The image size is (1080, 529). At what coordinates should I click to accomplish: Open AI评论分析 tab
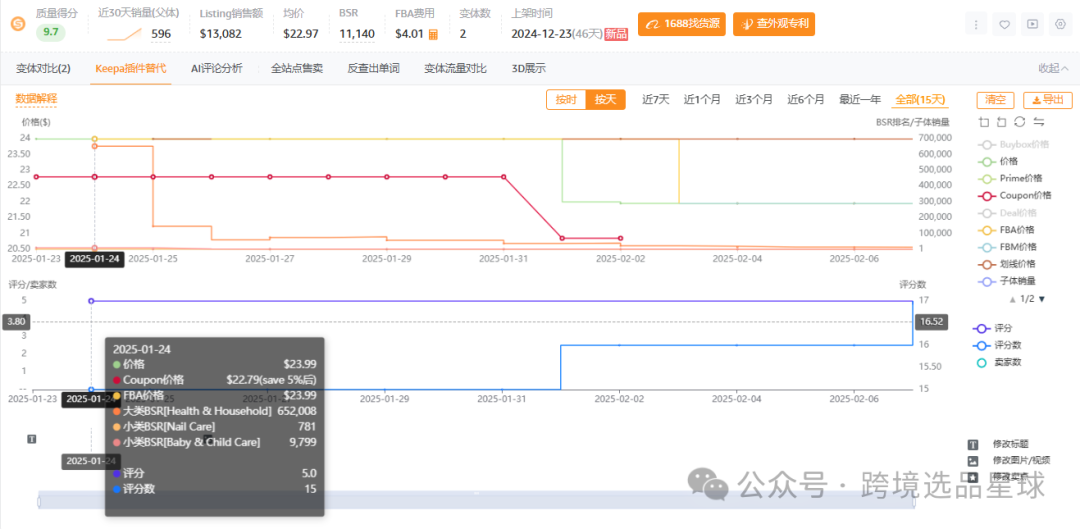coord(216,68)
